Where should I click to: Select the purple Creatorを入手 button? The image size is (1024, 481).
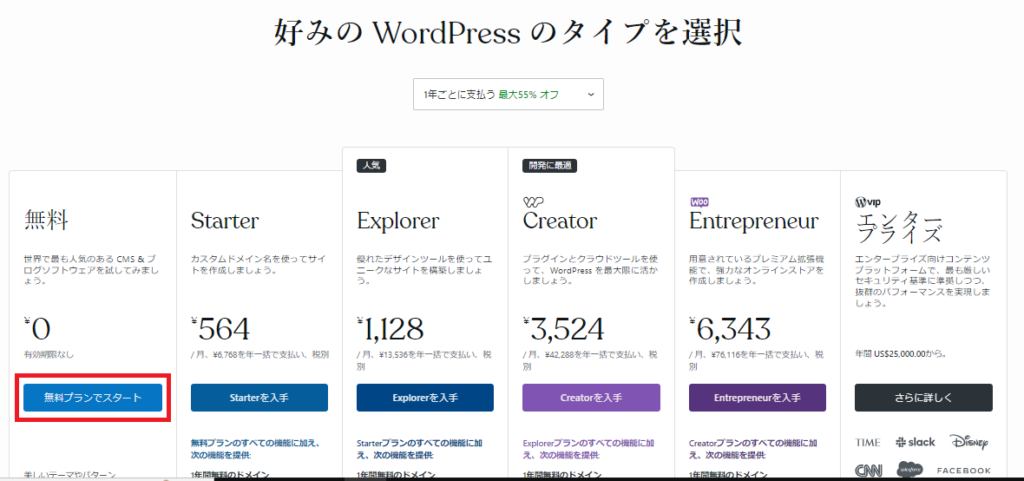591,397
